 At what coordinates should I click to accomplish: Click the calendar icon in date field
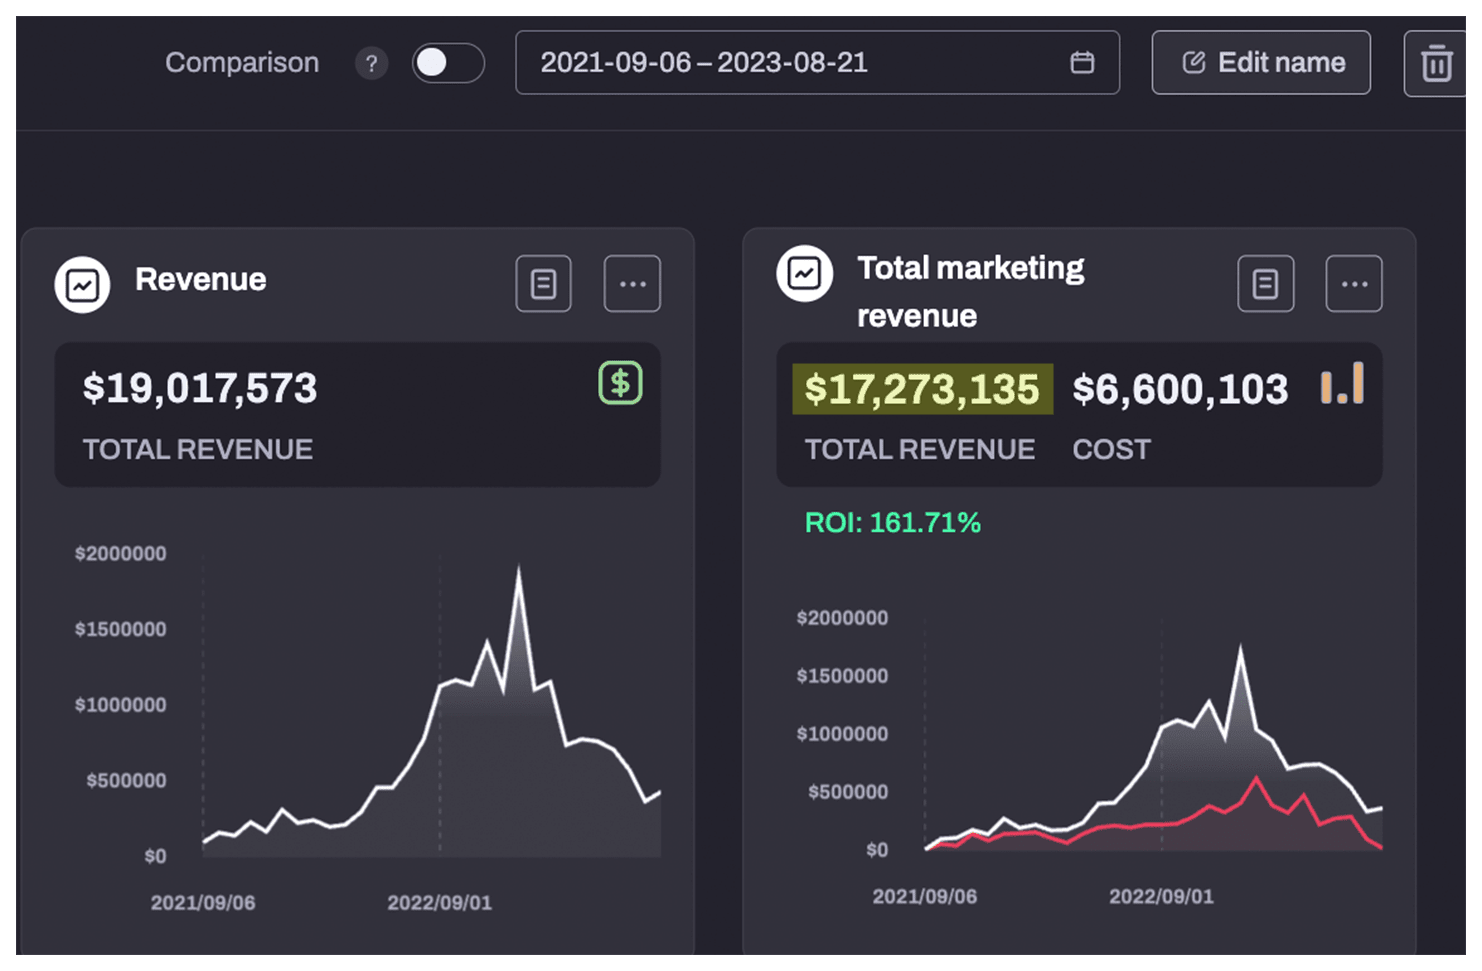point(1082,63)
